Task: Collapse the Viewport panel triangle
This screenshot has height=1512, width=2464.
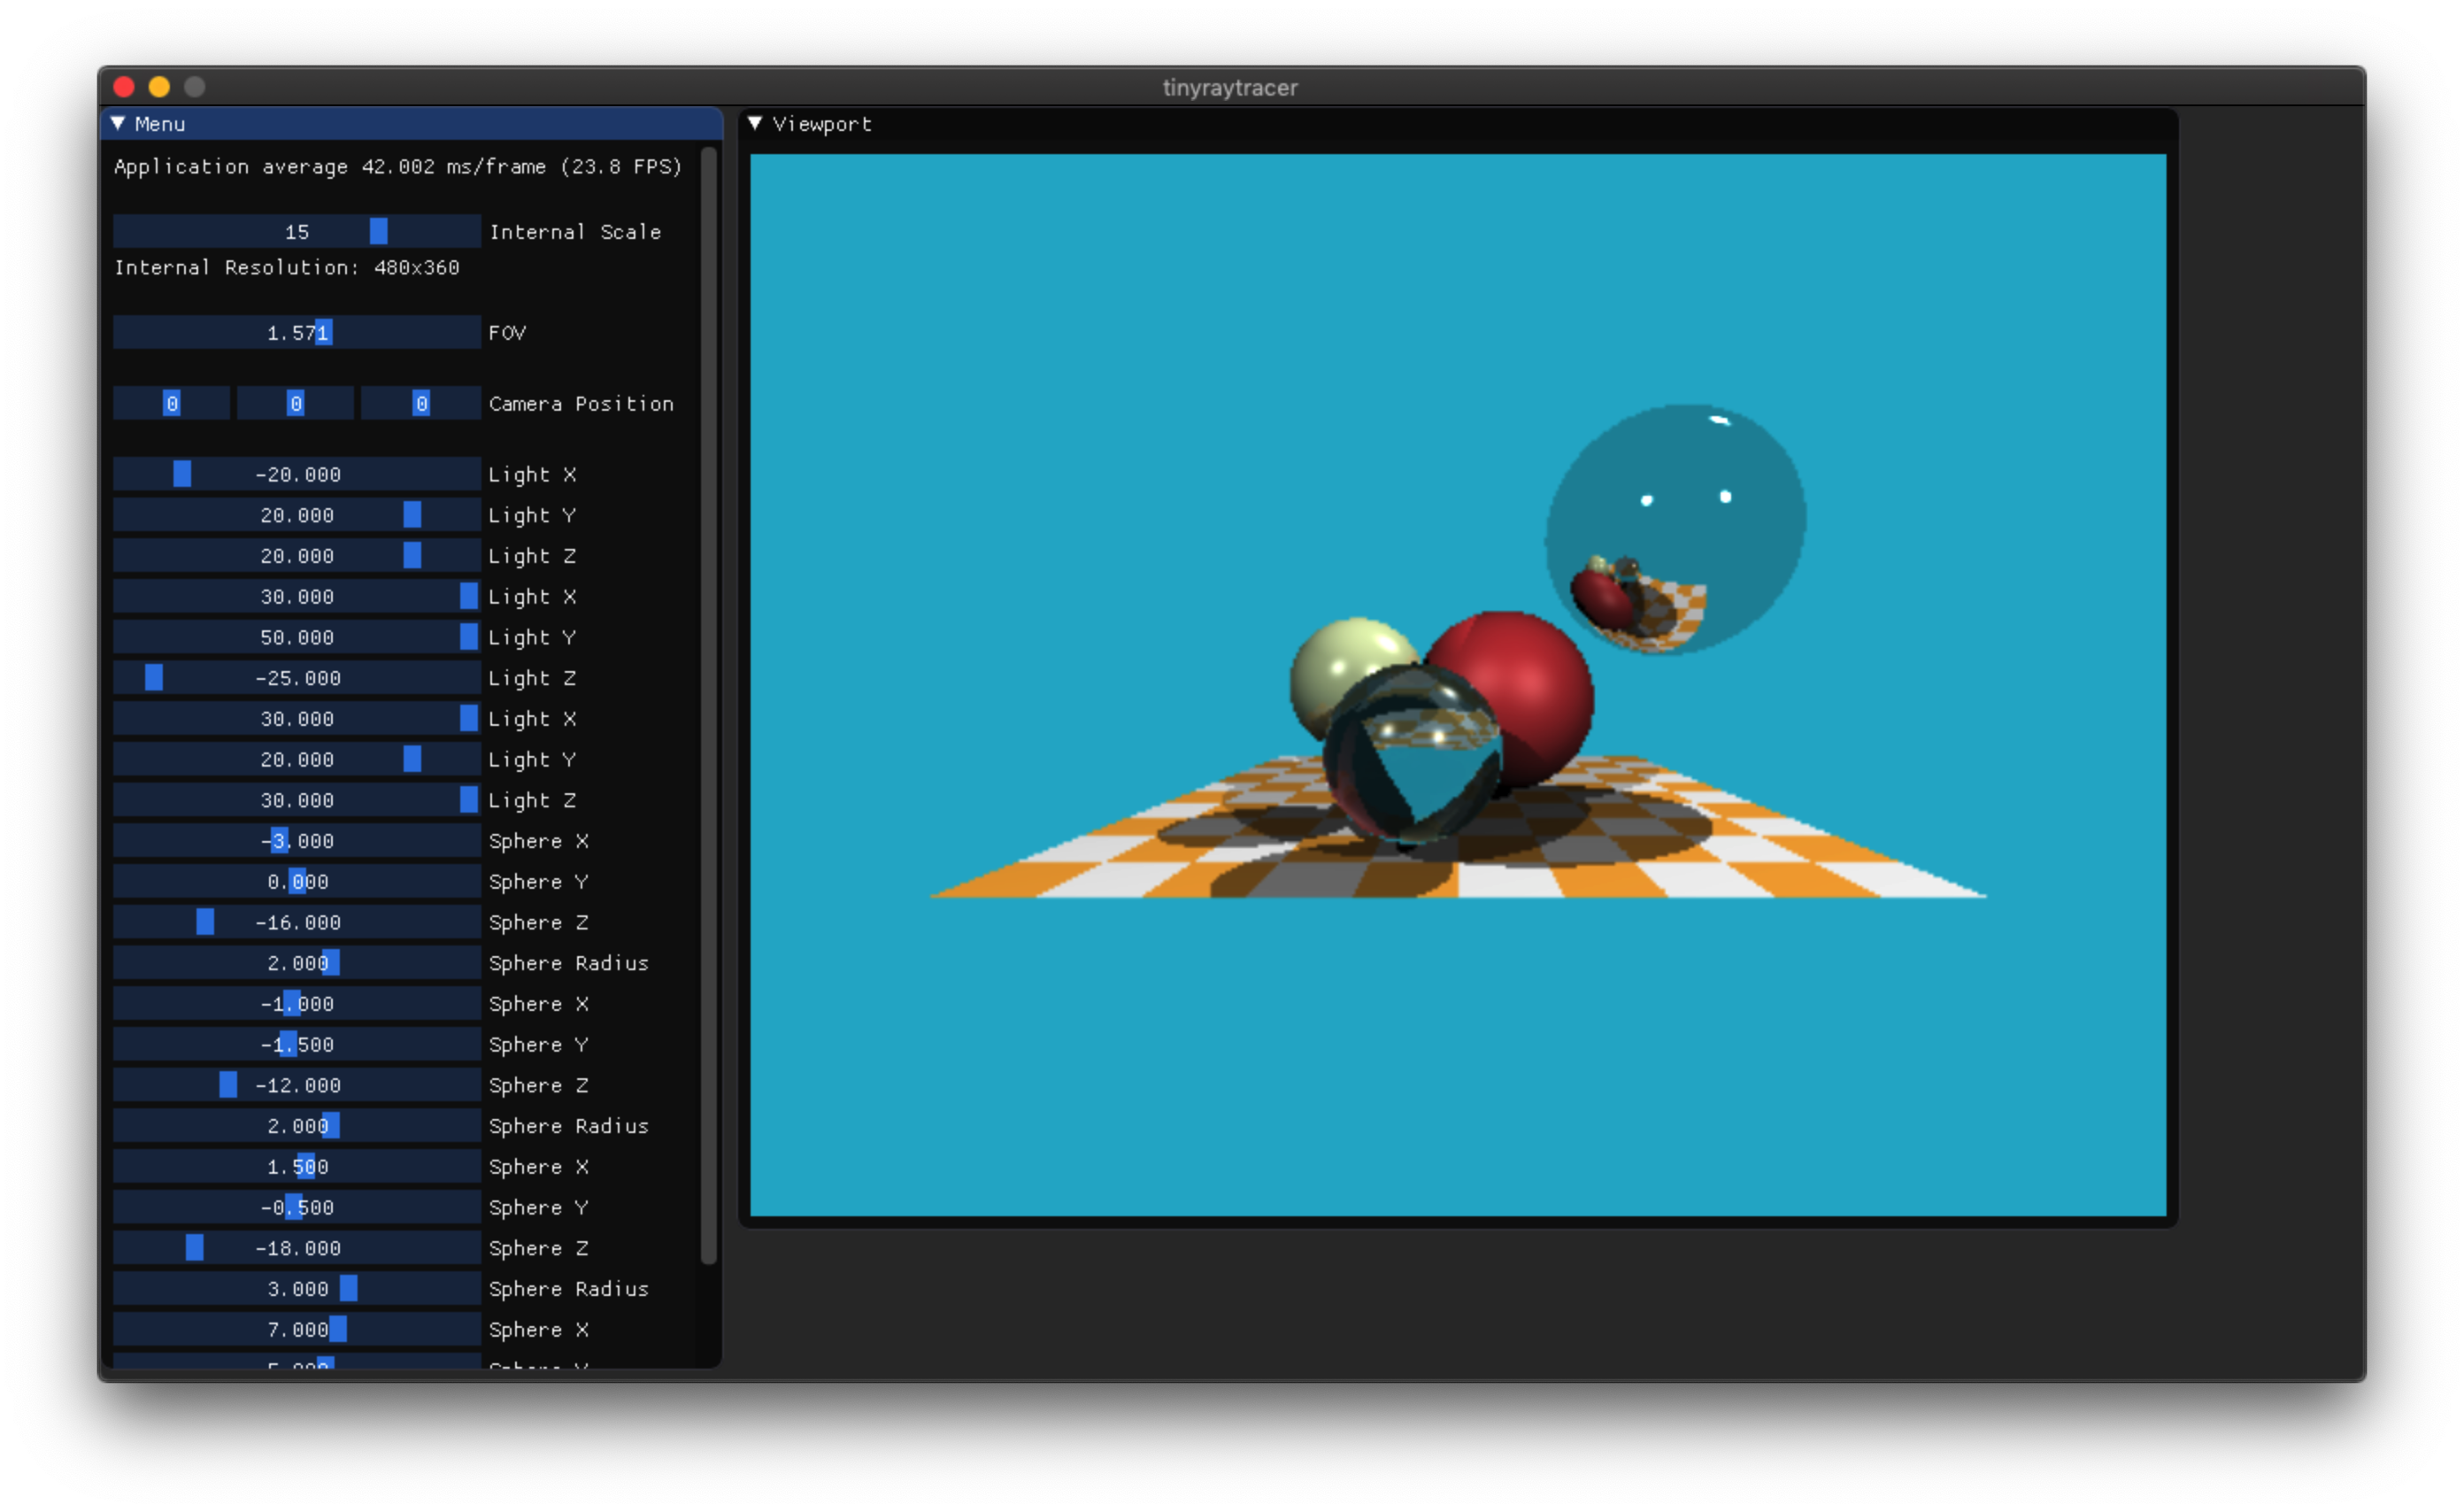Action: tap(755, 123)
